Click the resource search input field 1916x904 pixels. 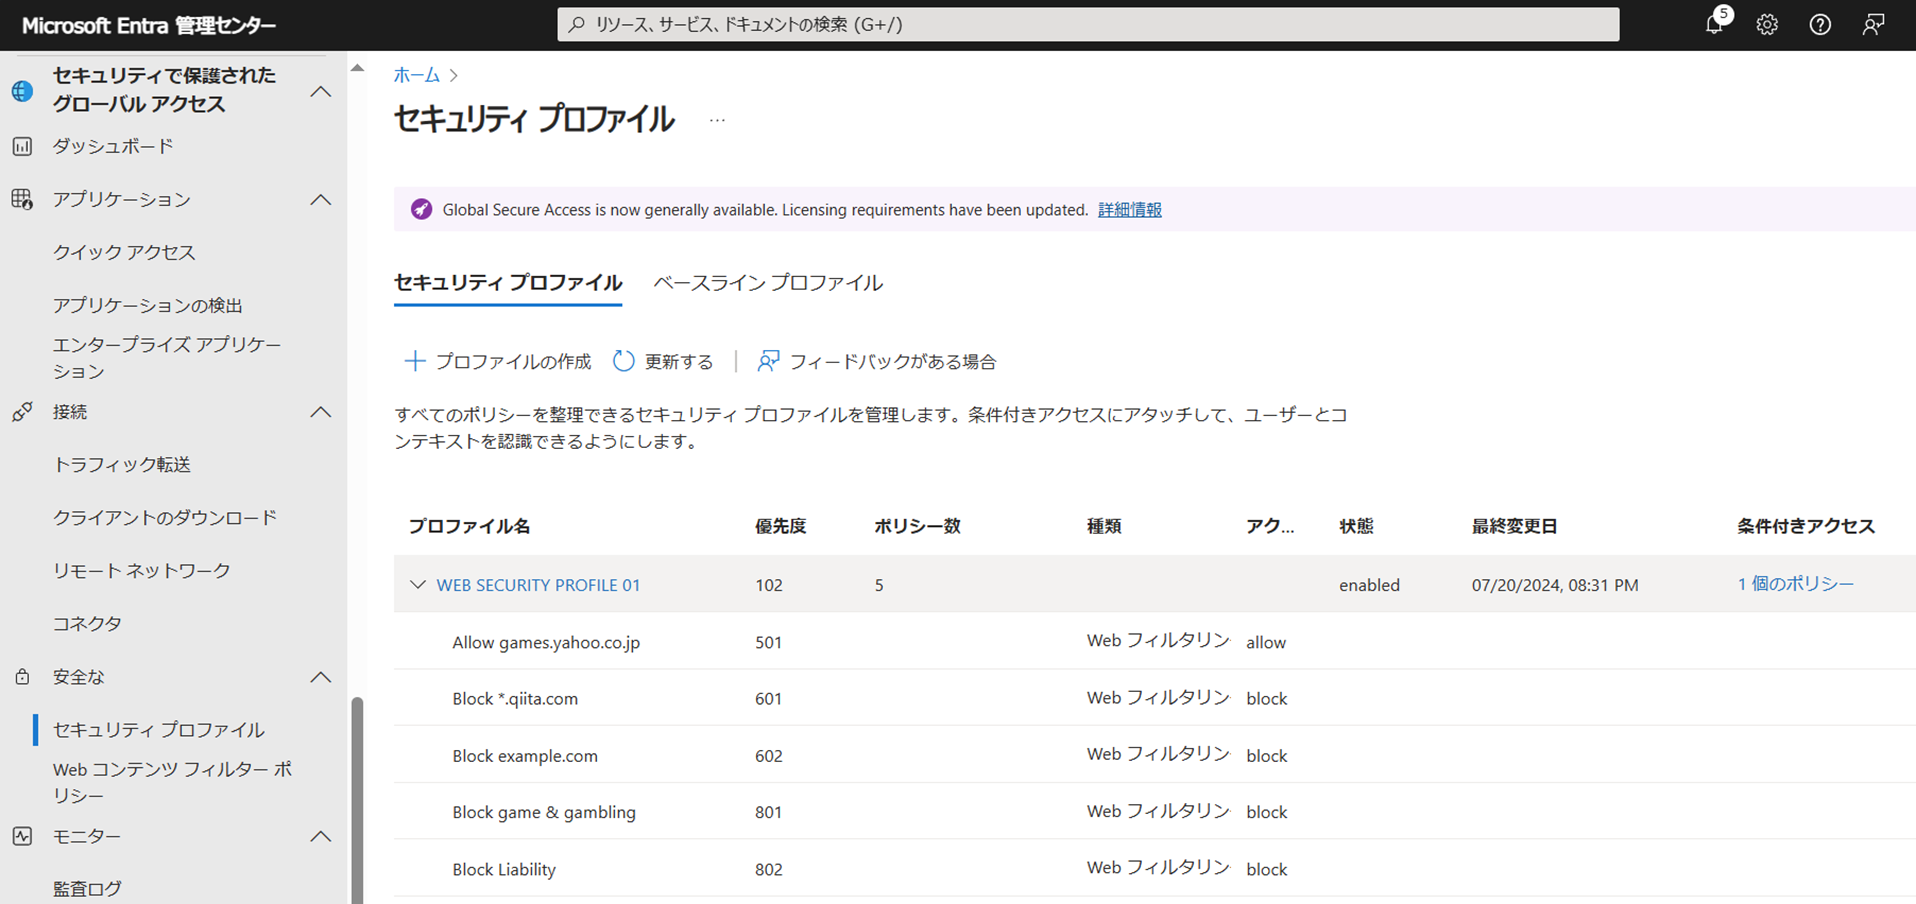click(1088, 24)
